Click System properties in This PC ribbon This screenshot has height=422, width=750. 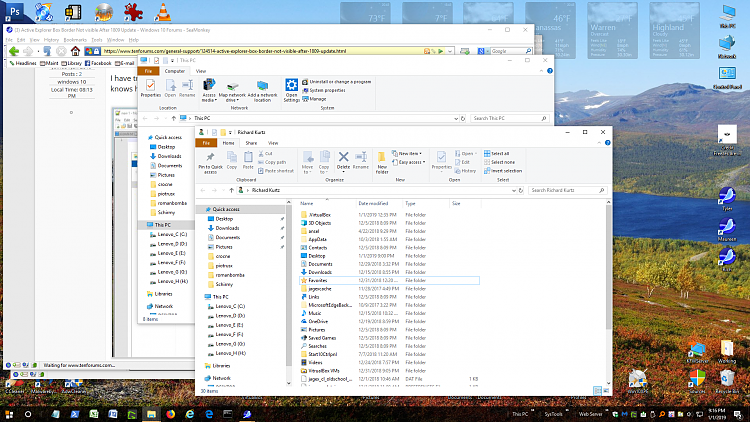[x=323, y=90]
